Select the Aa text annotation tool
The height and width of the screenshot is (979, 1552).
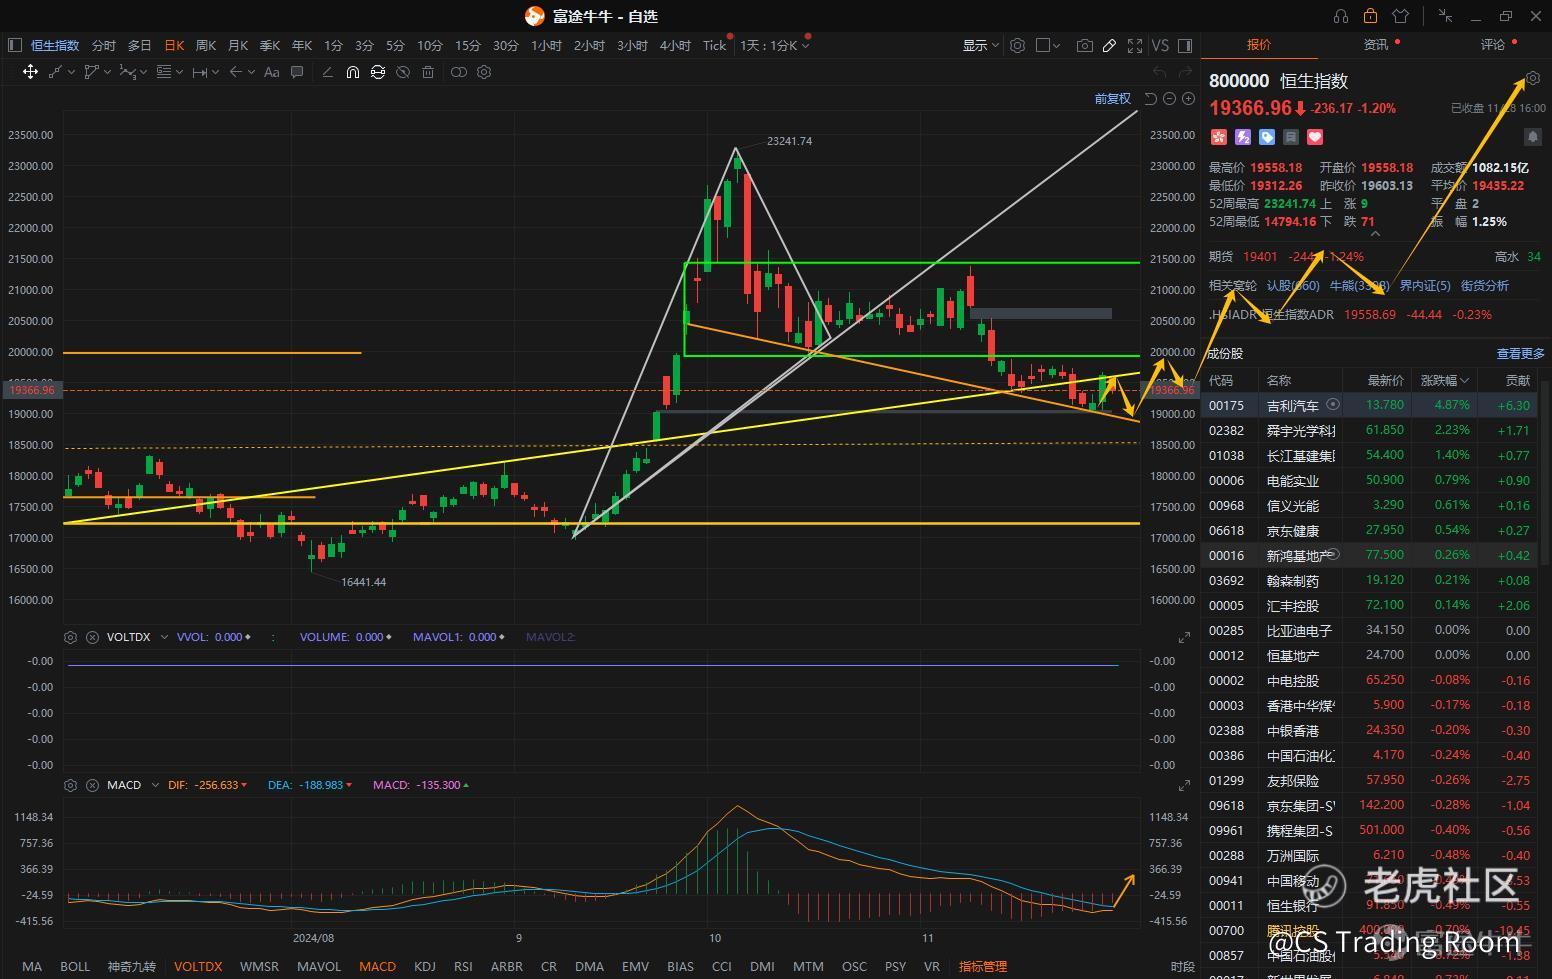click(271, 72)
